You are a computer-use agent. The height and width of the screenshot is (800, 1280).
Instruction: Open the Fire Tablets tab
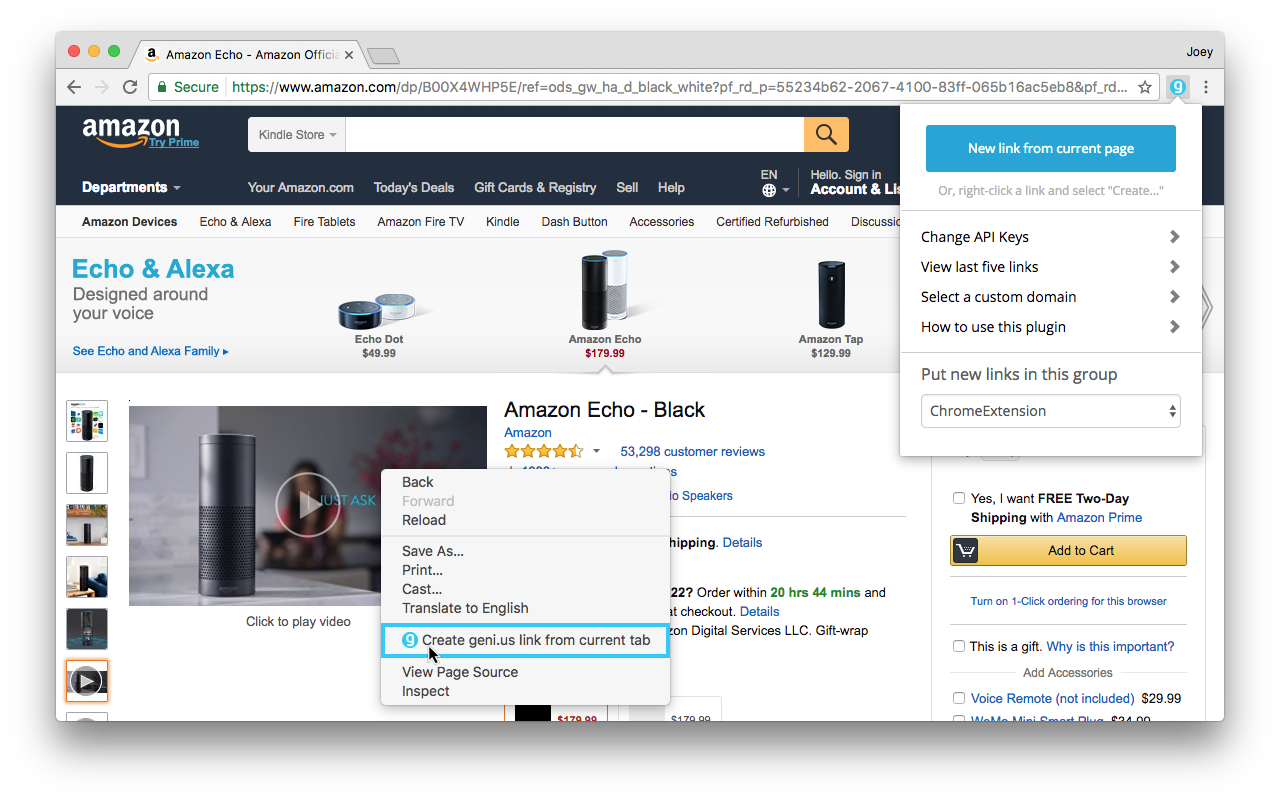coord(324,222)
